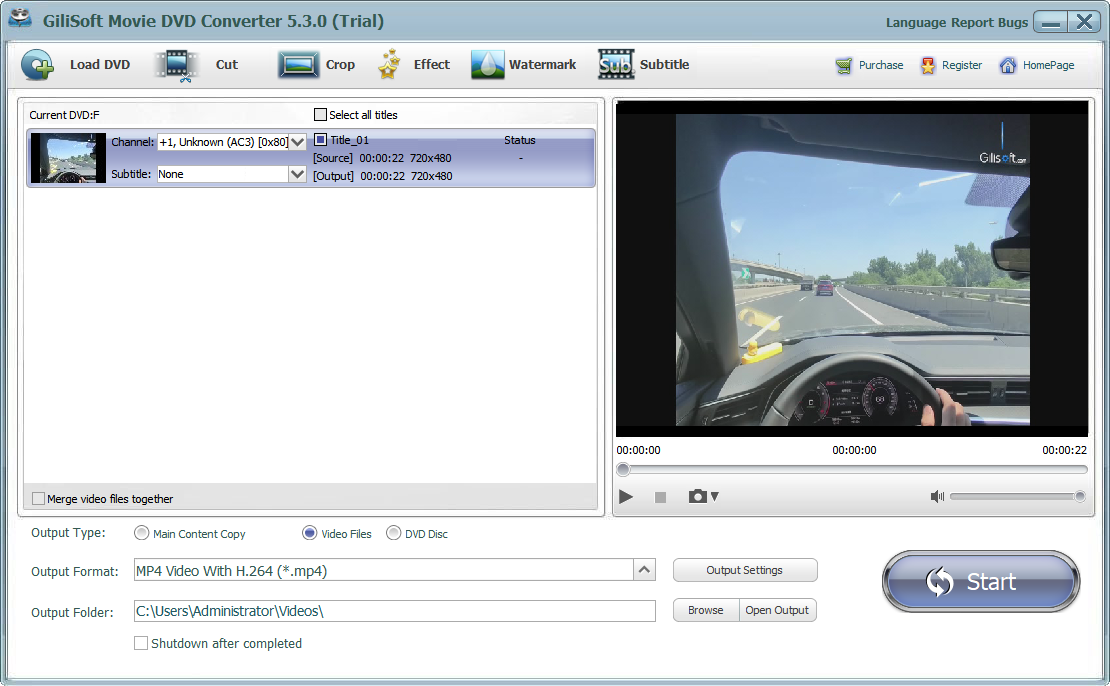This screenshot has height=686, width=1110.
Task: Open the Crop tool icon
Action: coord(298,64)
